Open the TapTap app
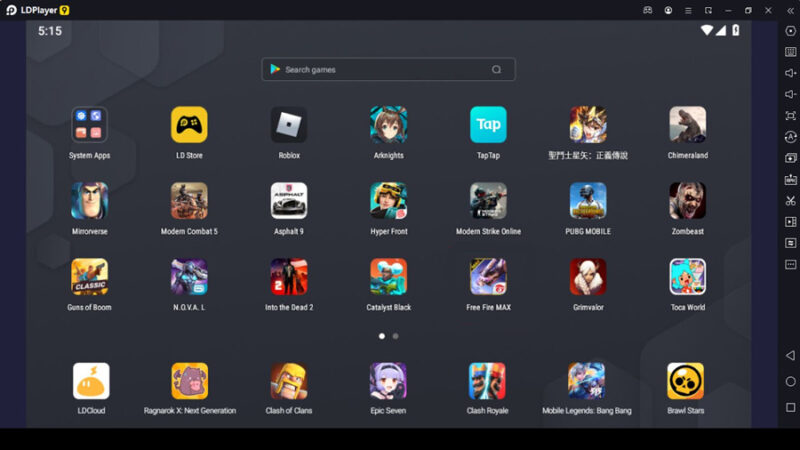The height and width of the screenshot is (450, 800). tap(488, 125)
